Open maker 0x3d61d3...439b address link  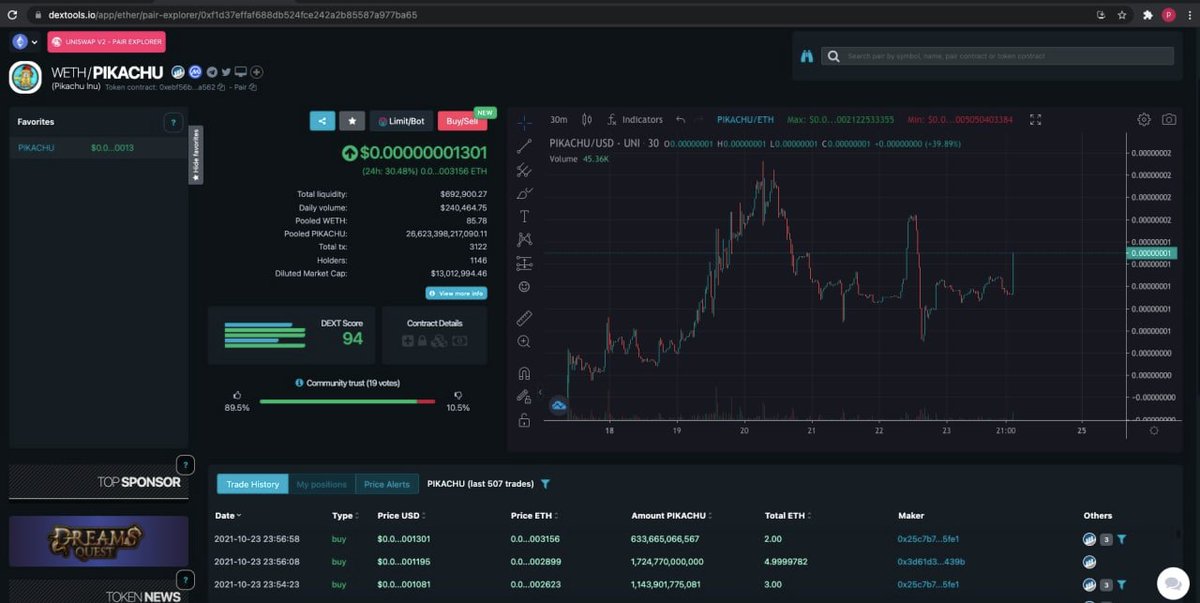(929, 562)
